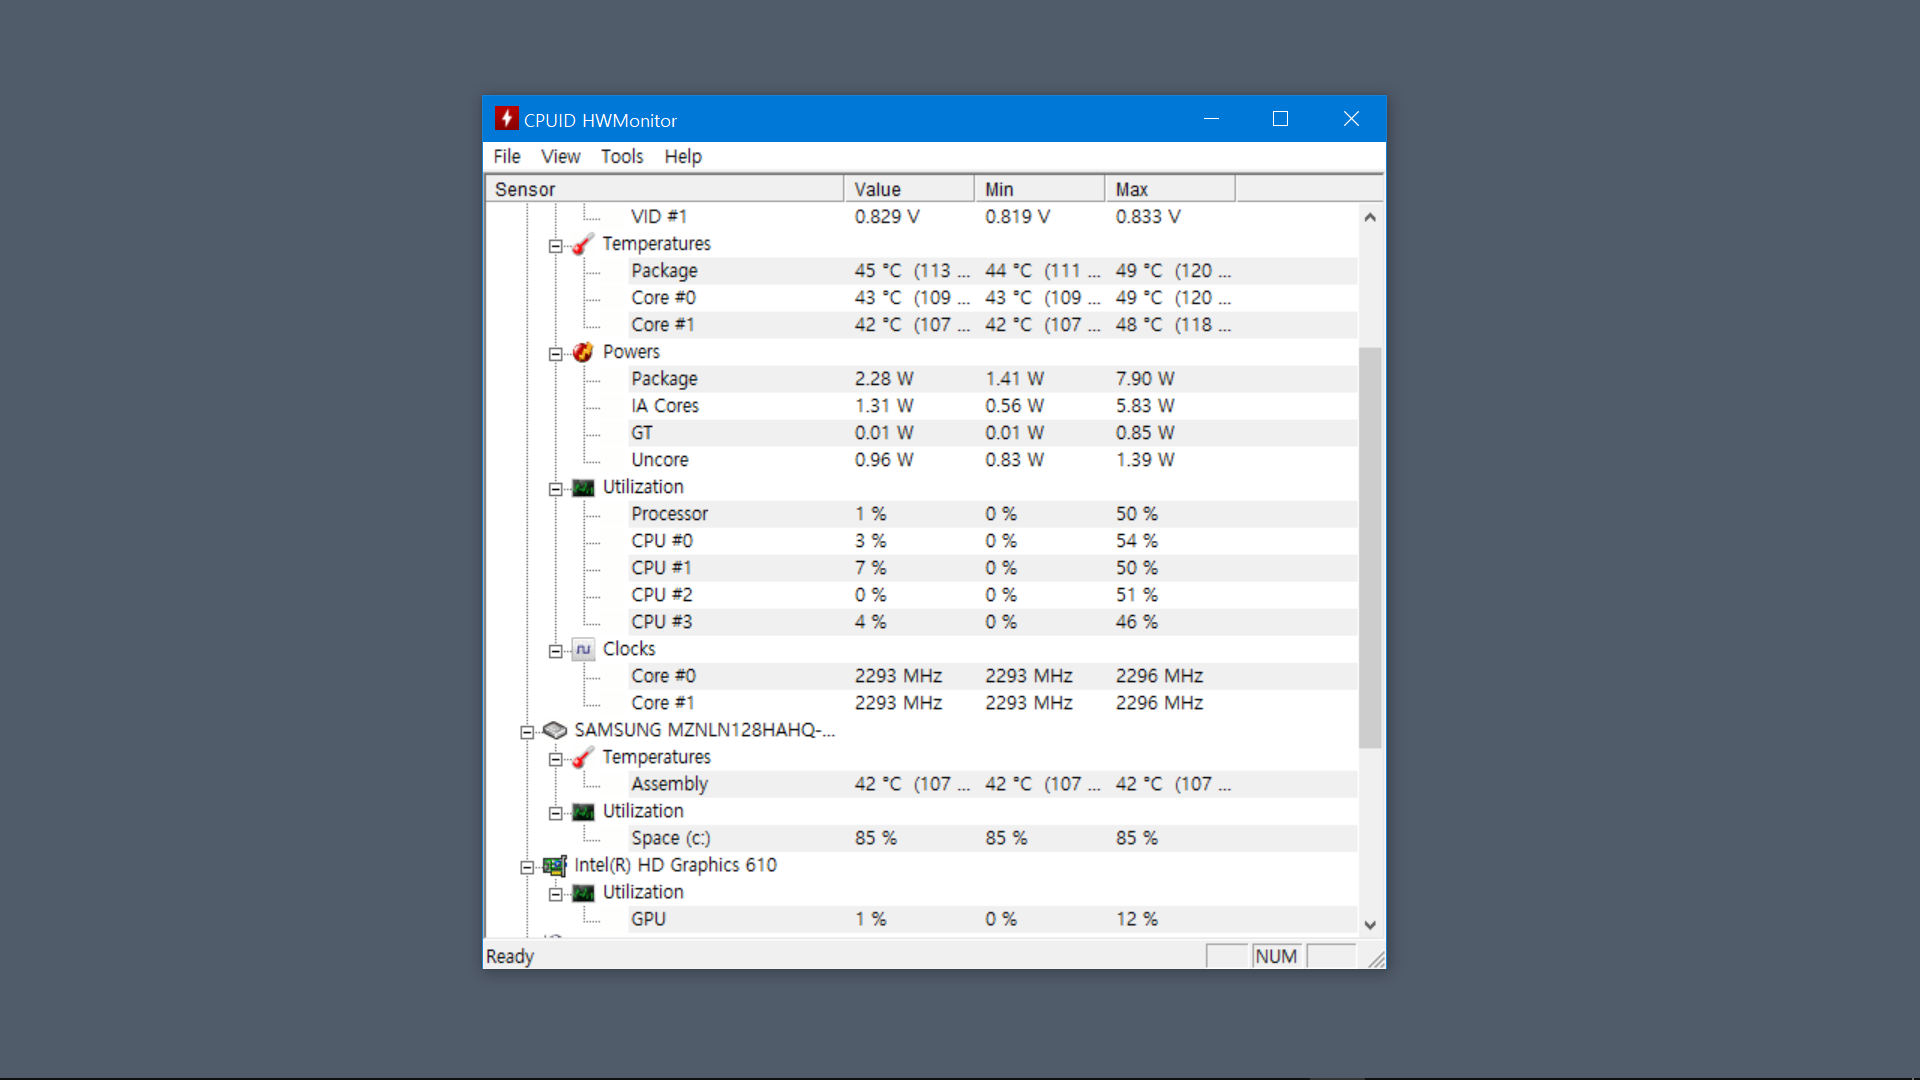
Task: Collapse the CPU Temperatures group
Action: click(x=555, y=246)
